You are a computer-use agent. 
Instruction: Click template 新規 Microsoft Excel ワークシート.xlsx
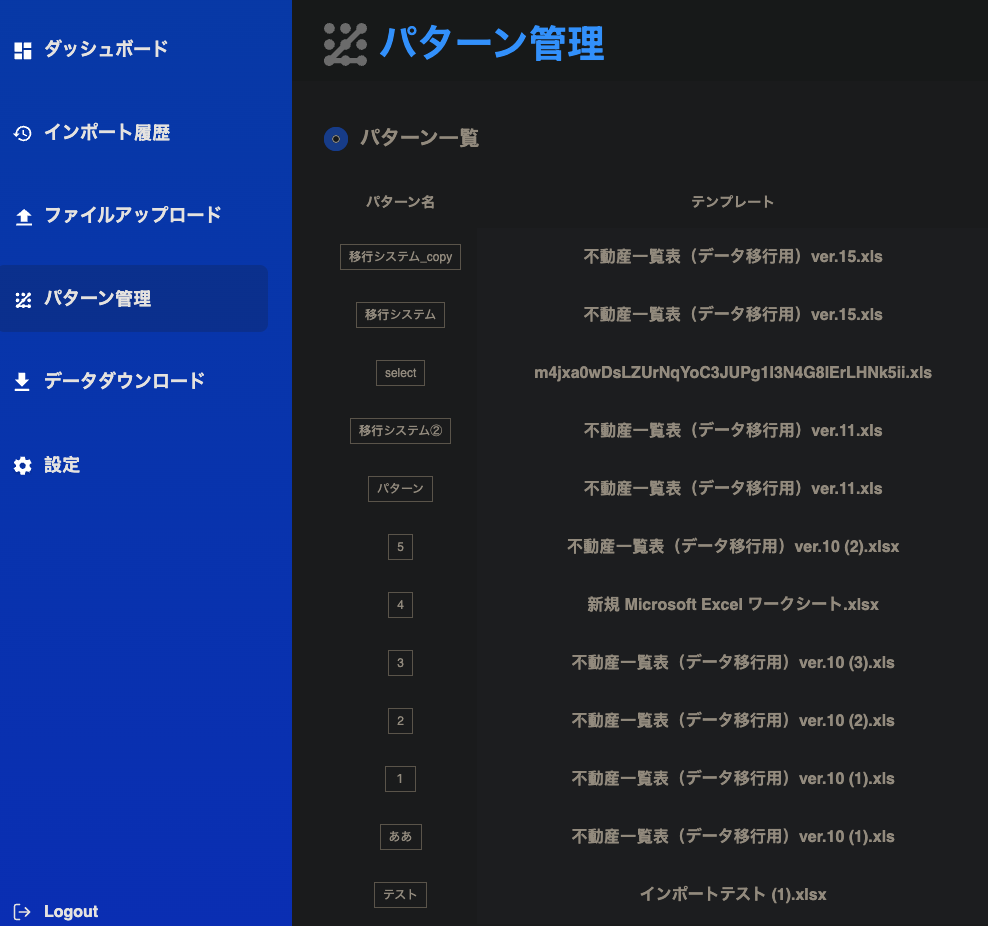[x=733, y=605]
